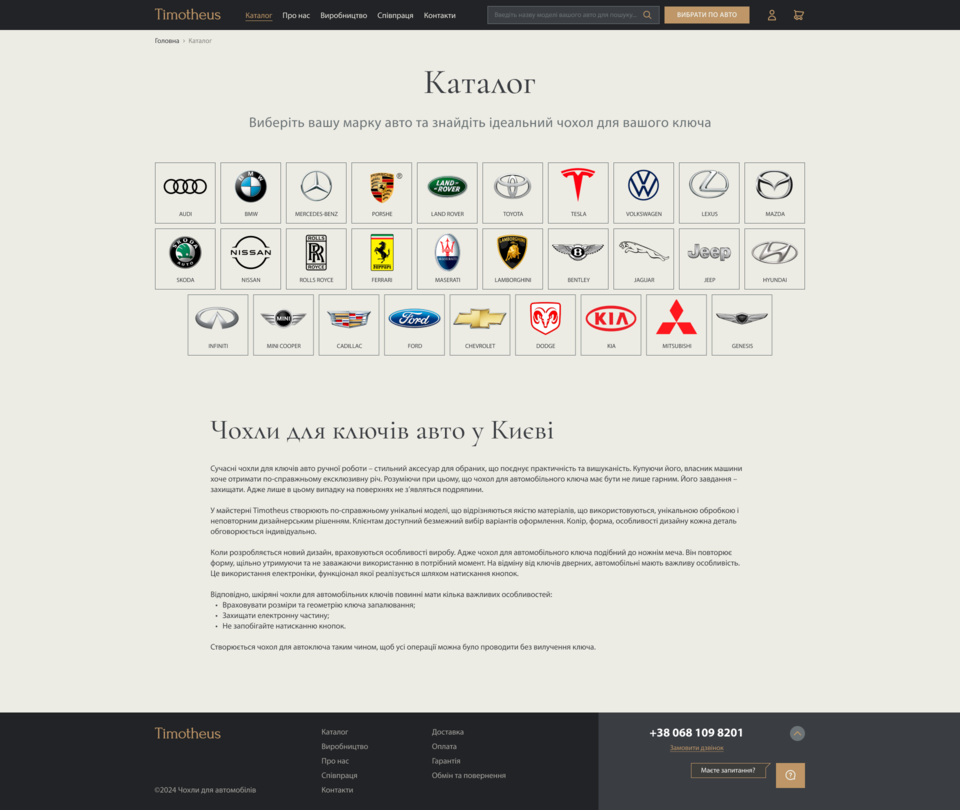960x810 pixels.
Task: Open footer link Про нас
Action: (x=335, y=761)
